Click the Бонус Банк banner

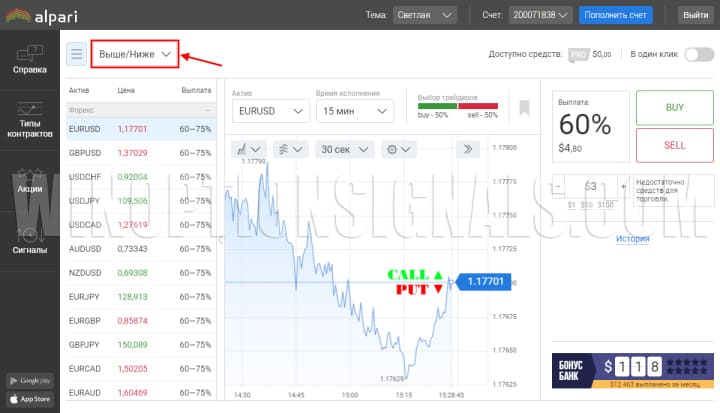click(x=631, y=371)
